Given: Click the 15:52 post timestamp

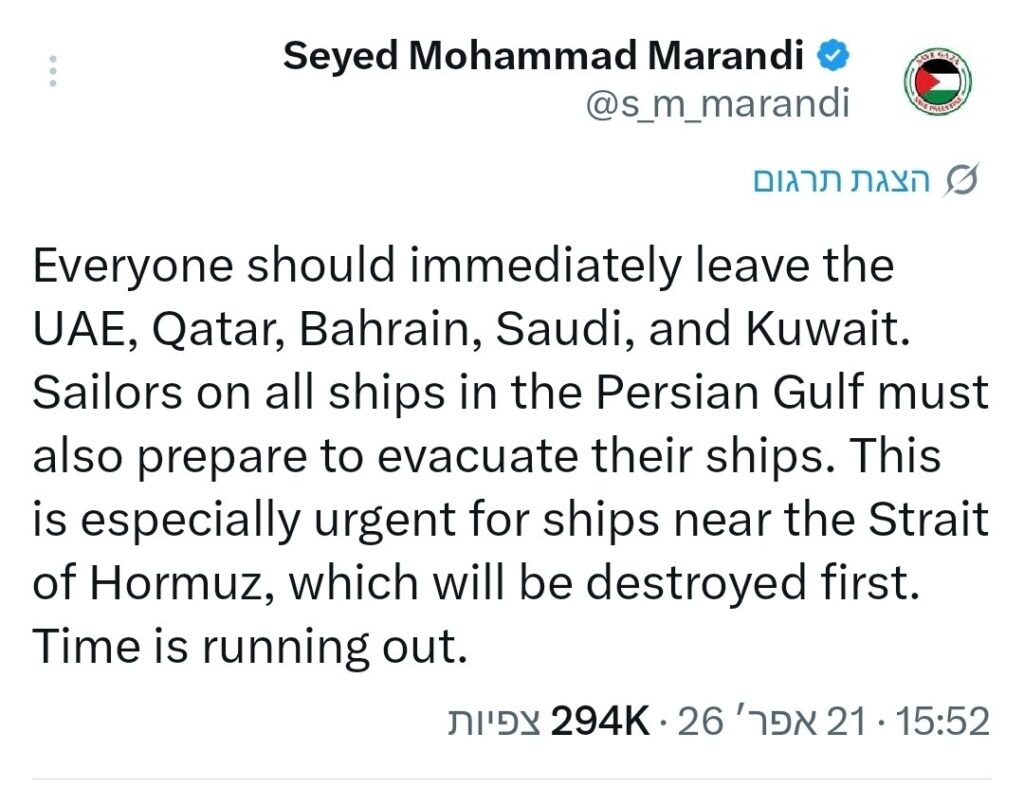Looking at the screenshot, I should coord(942,720).
